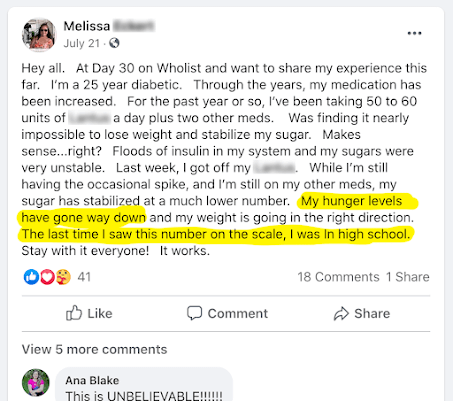Click the Like button label
Image resolution: width=453 pixels, height=401 pixels.
pos(100,313)
